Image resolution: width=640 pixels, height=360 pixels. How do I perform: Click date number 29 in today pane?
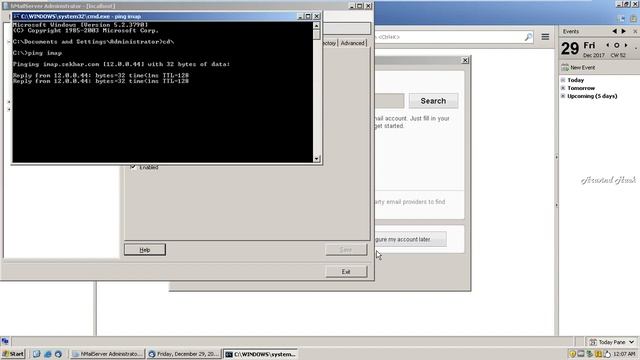click(x=570, y=49)
